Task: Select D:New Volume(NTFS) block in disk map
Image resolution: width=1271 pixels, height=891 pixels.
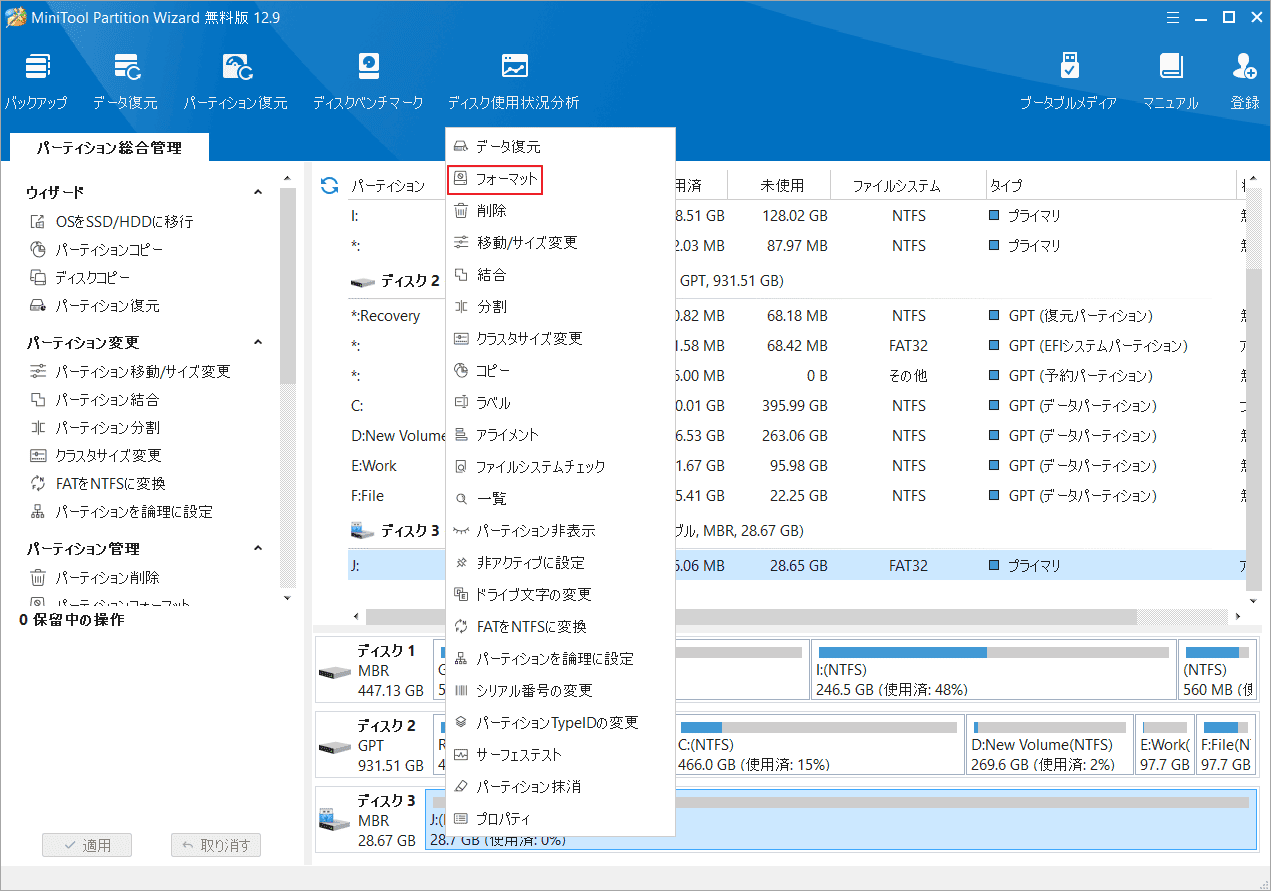Action: pyautogui.click(x=1051, y=743)
